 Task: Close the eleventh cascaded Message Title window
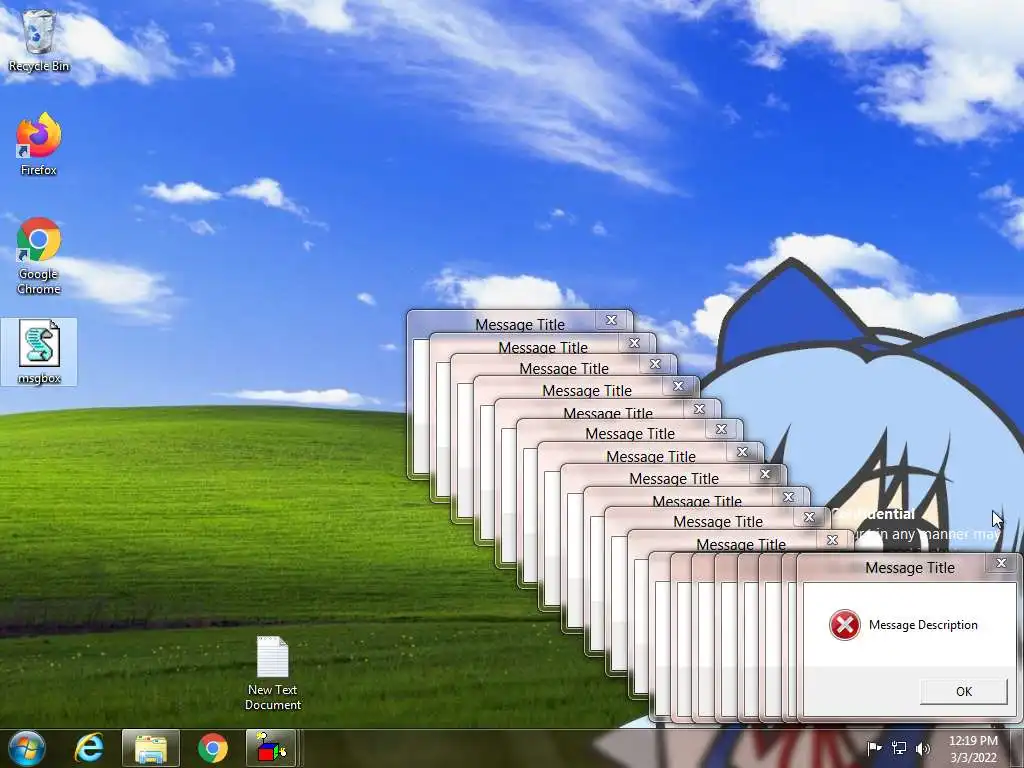832,540
